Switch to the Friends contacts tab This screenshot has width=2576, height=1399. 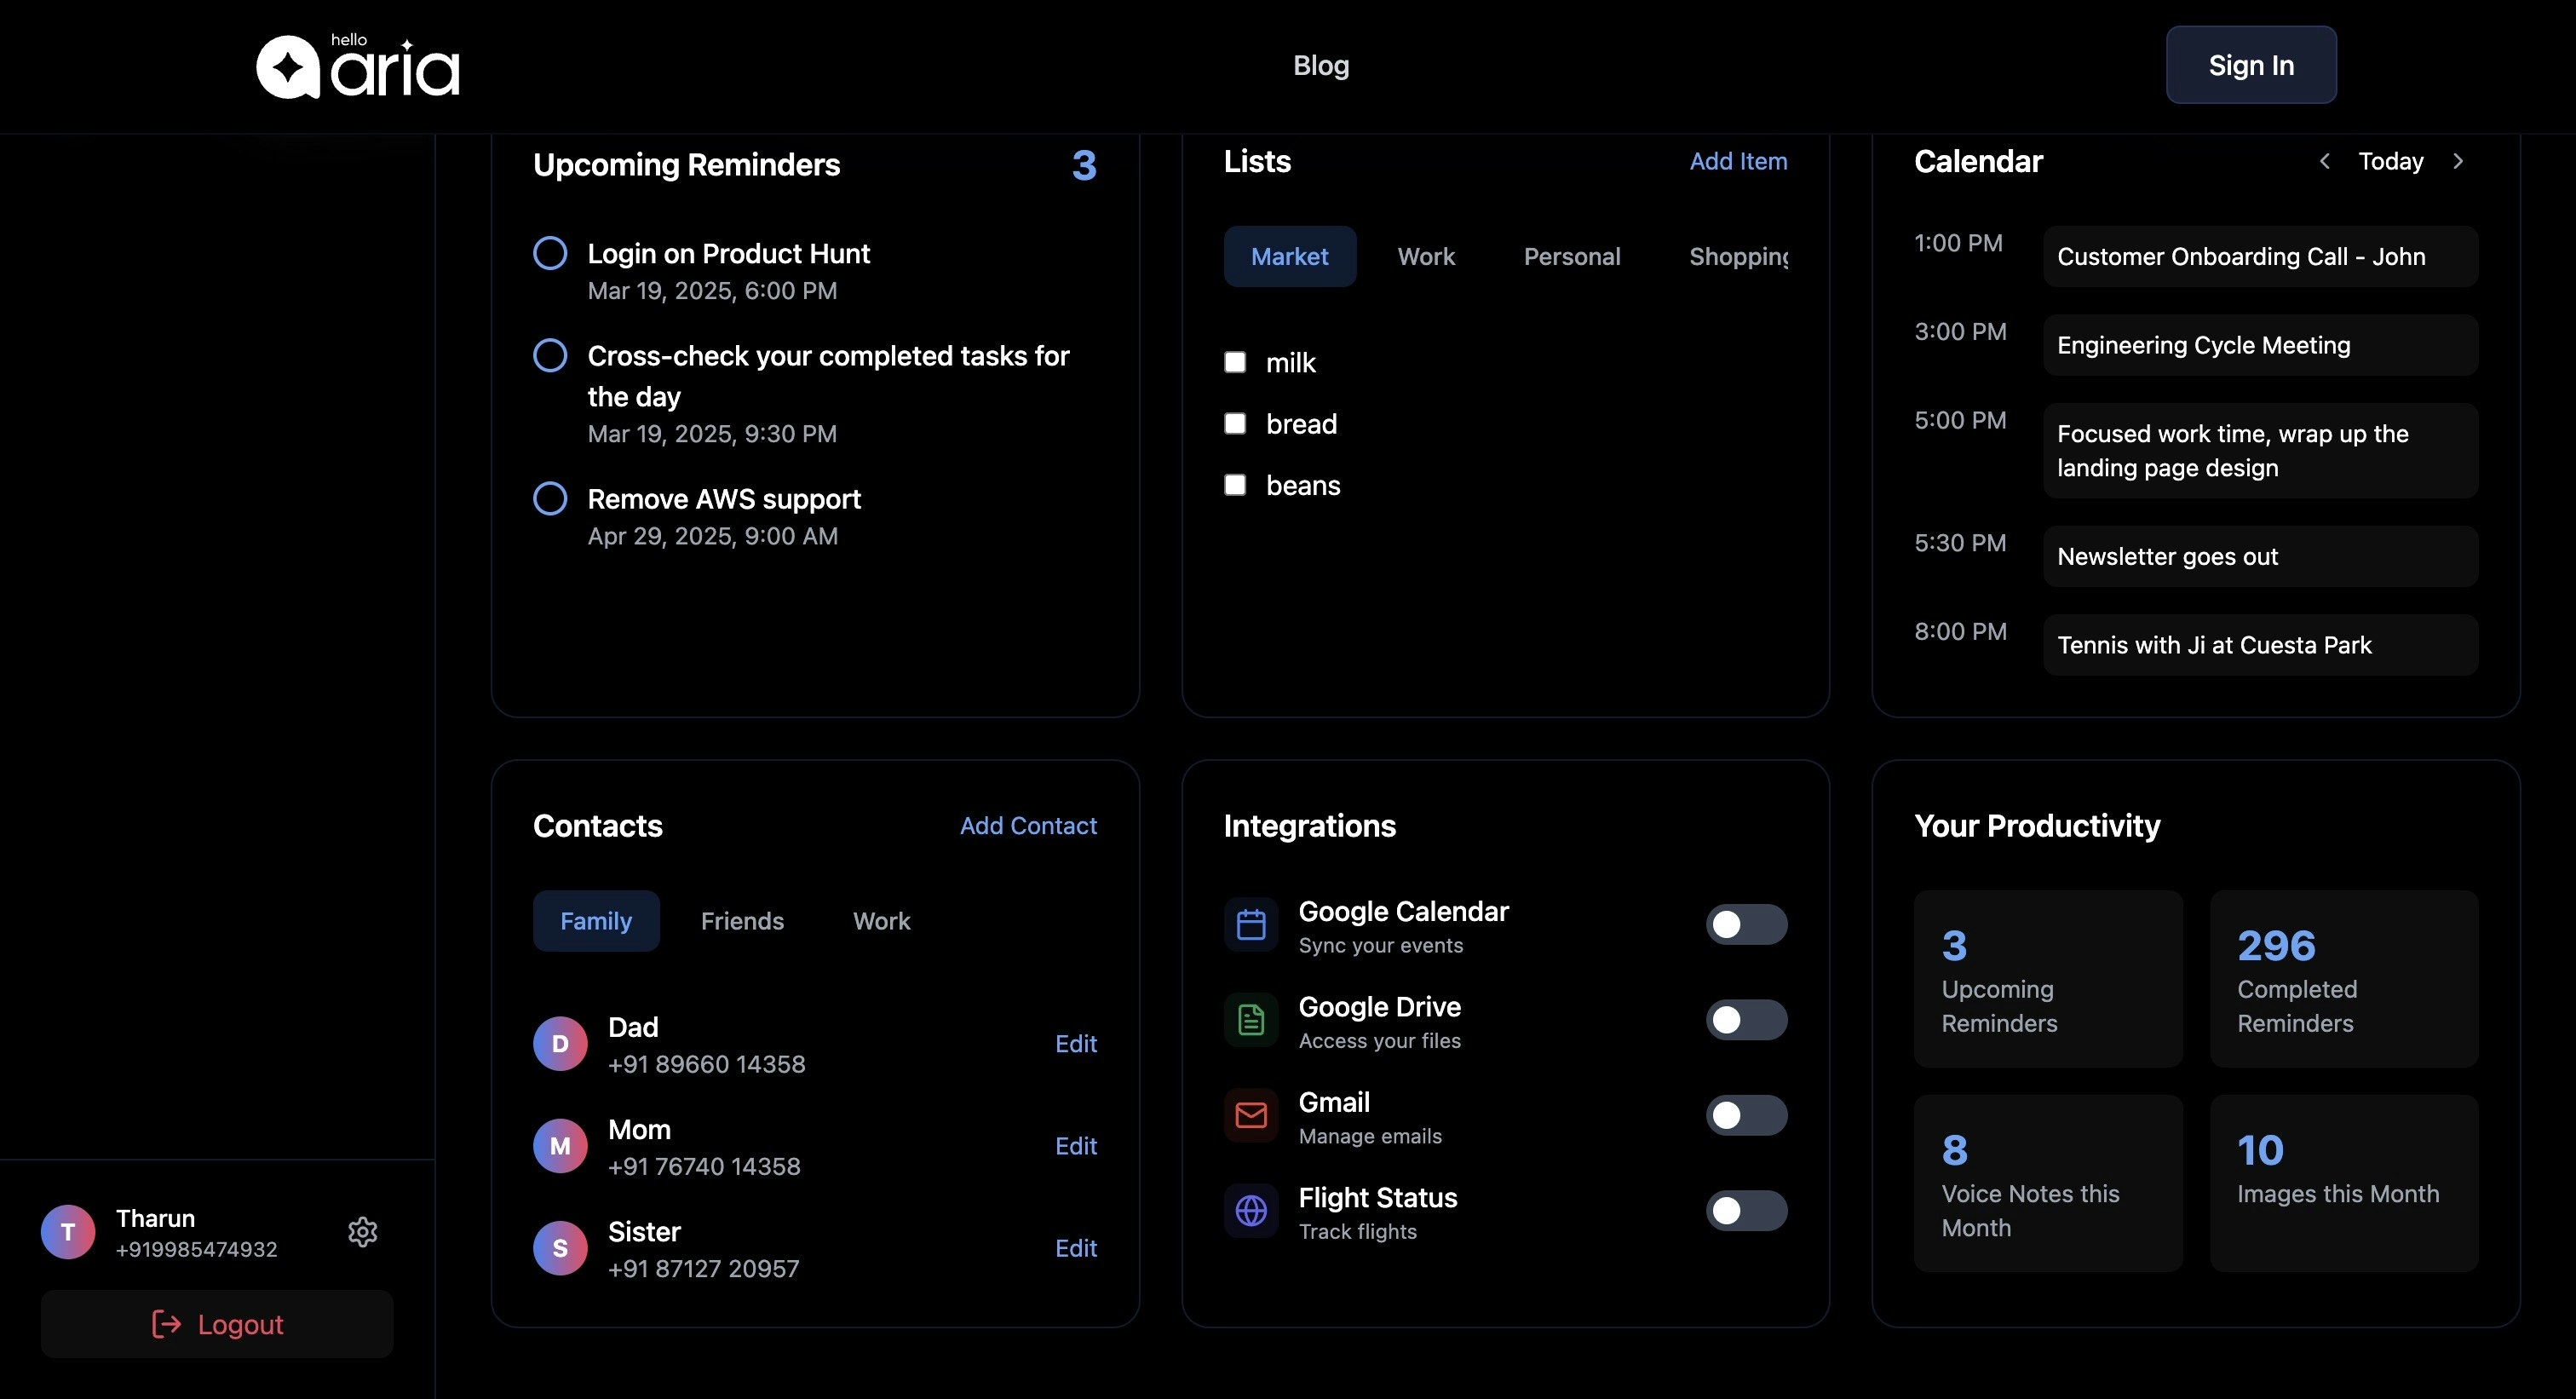pyautogui.click(x=742, y=921)
